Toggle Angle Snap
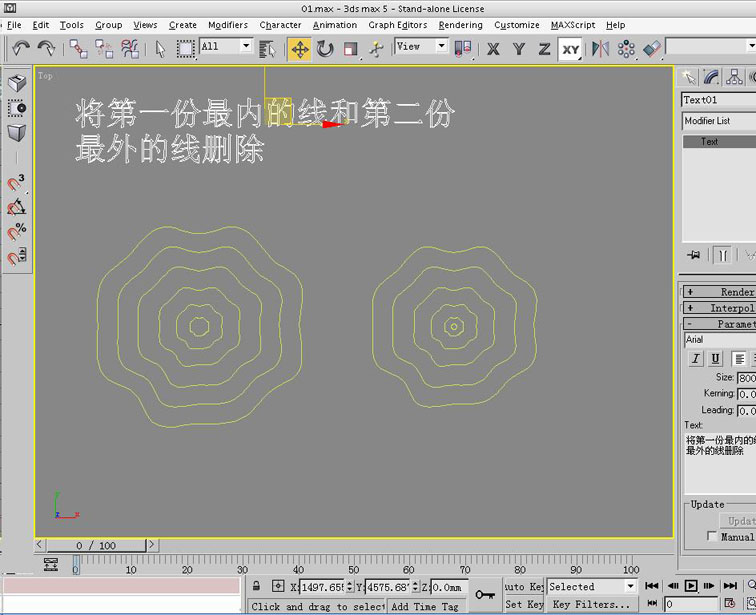756x615 pixels. (16, 207)
